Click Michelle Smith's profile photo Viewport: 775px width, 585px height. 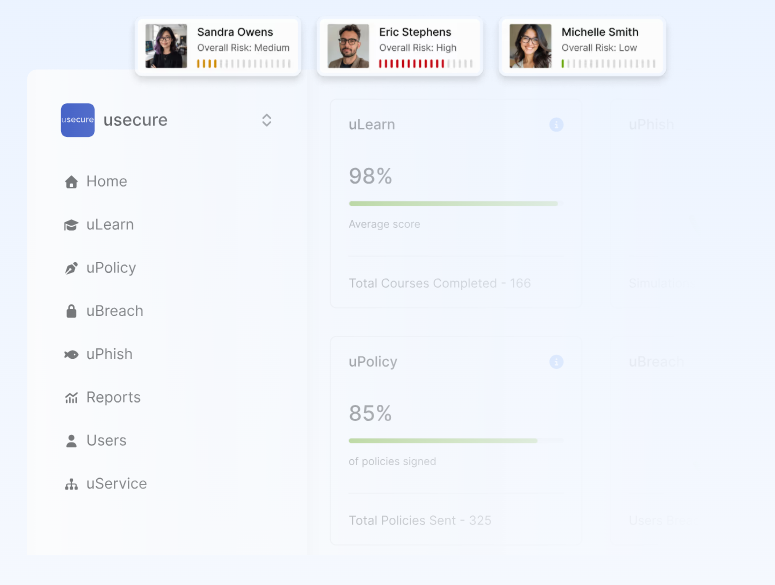(x=530, y=46)
